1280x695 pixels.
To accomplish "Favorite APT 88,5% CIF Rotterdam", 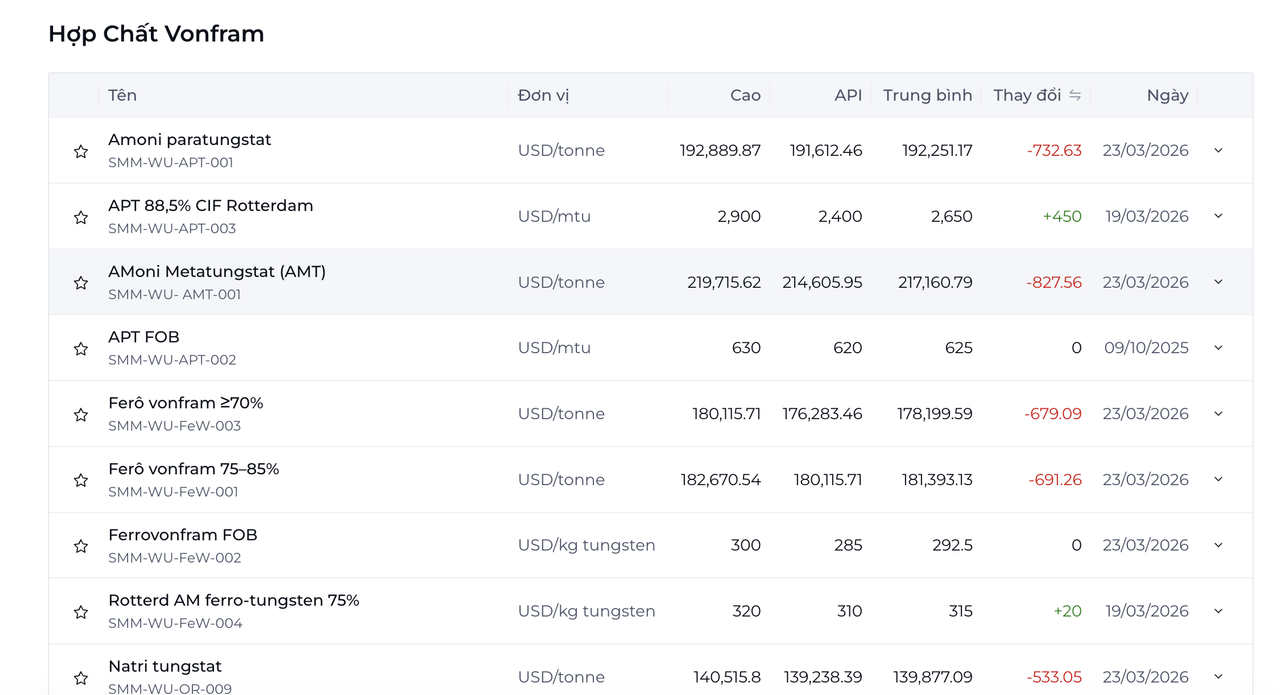I will (81, 217).
